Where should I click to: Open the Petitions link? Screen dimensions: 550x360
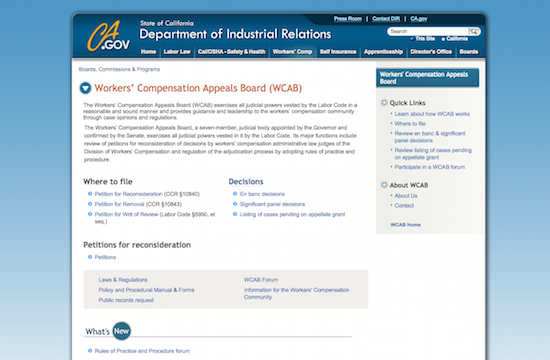click(105, 257)
